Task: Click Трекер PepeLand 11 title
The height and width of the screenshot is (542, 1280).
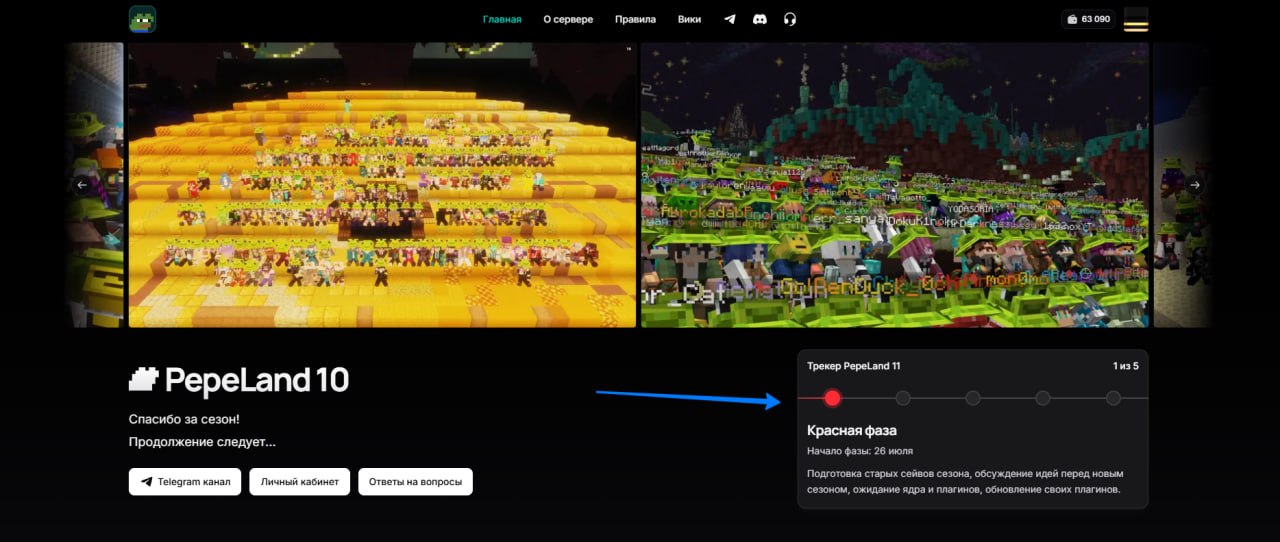Action: coord(854,366)
